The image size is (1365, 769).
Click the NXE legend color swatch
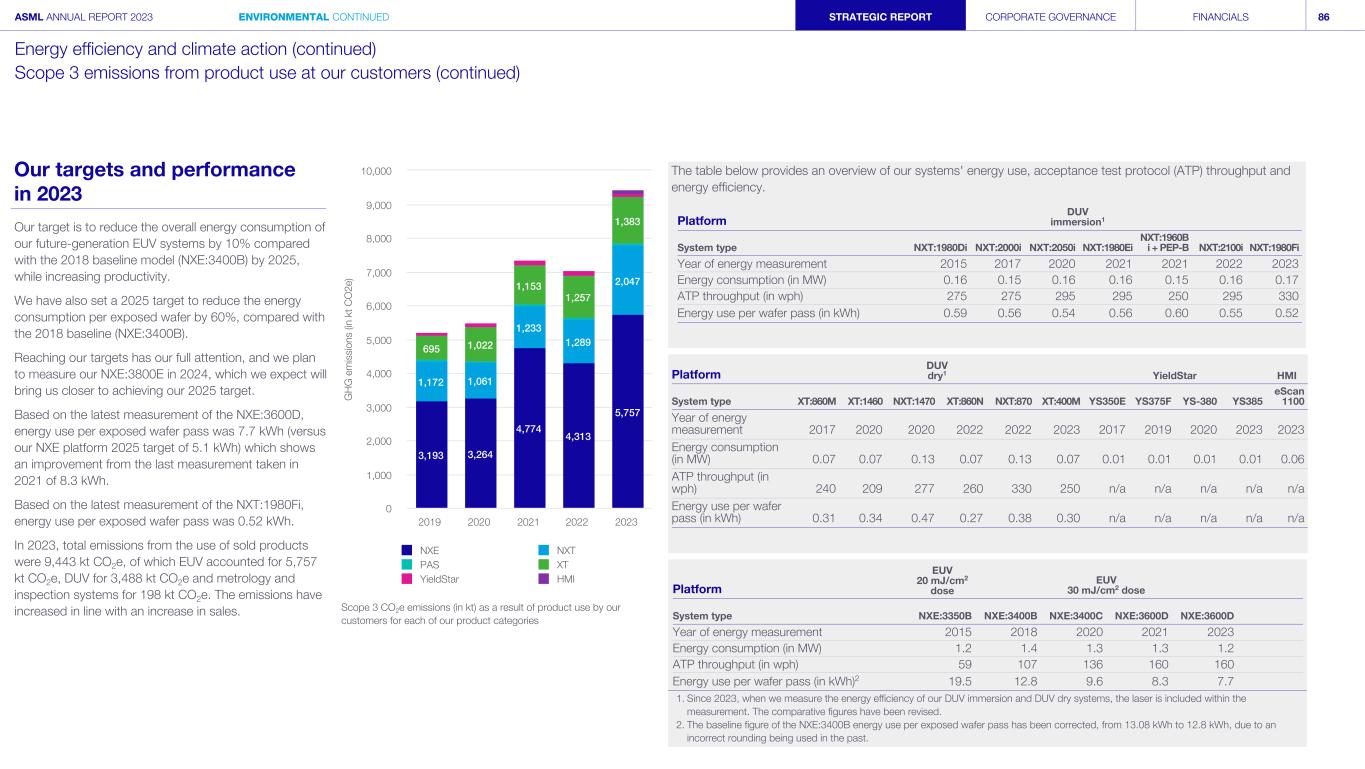[405, 550]
